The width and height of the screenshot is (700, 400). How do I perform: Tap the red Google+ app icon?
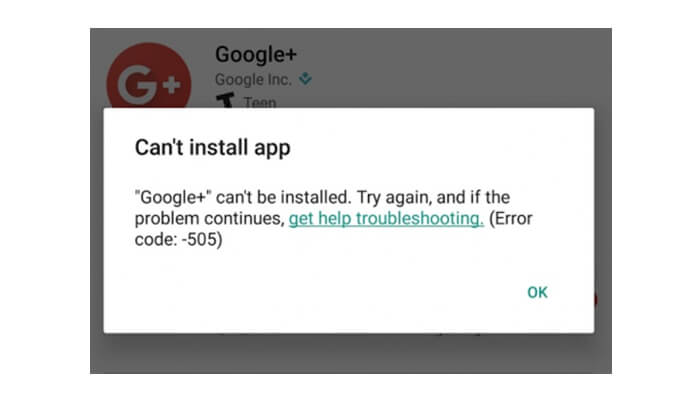tap(149, 75)
